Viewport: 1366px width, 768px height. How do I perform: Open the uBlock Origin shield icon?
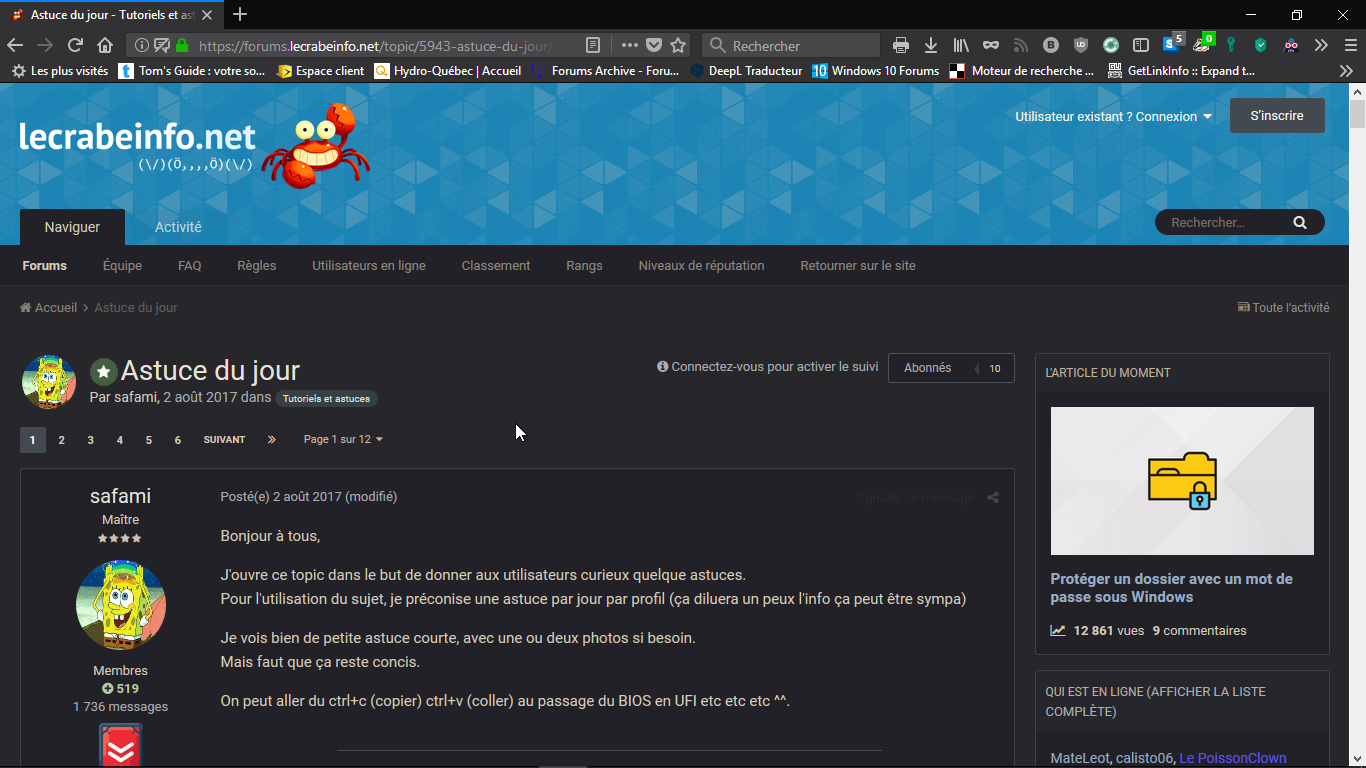pyautogui.click(x=1081, y=45)
